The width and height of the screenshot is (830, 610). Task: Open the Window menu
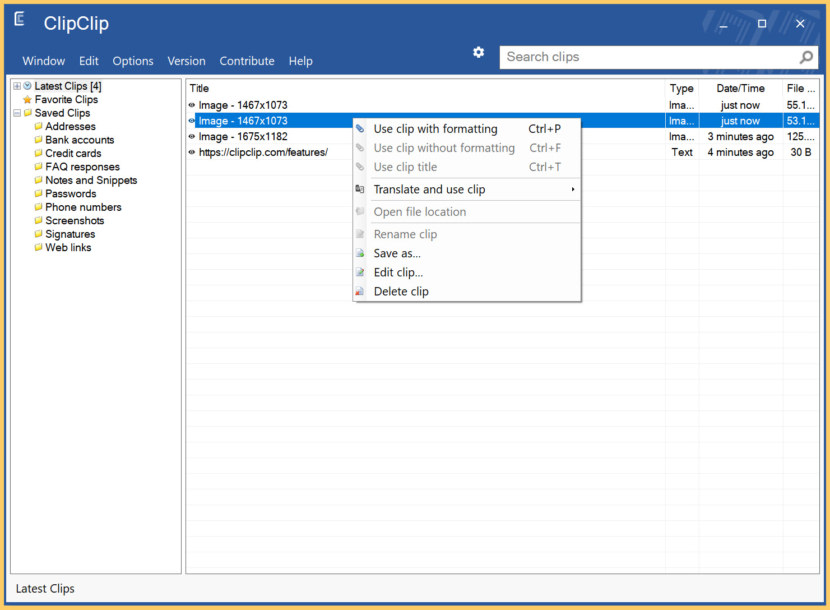[43, 61]
